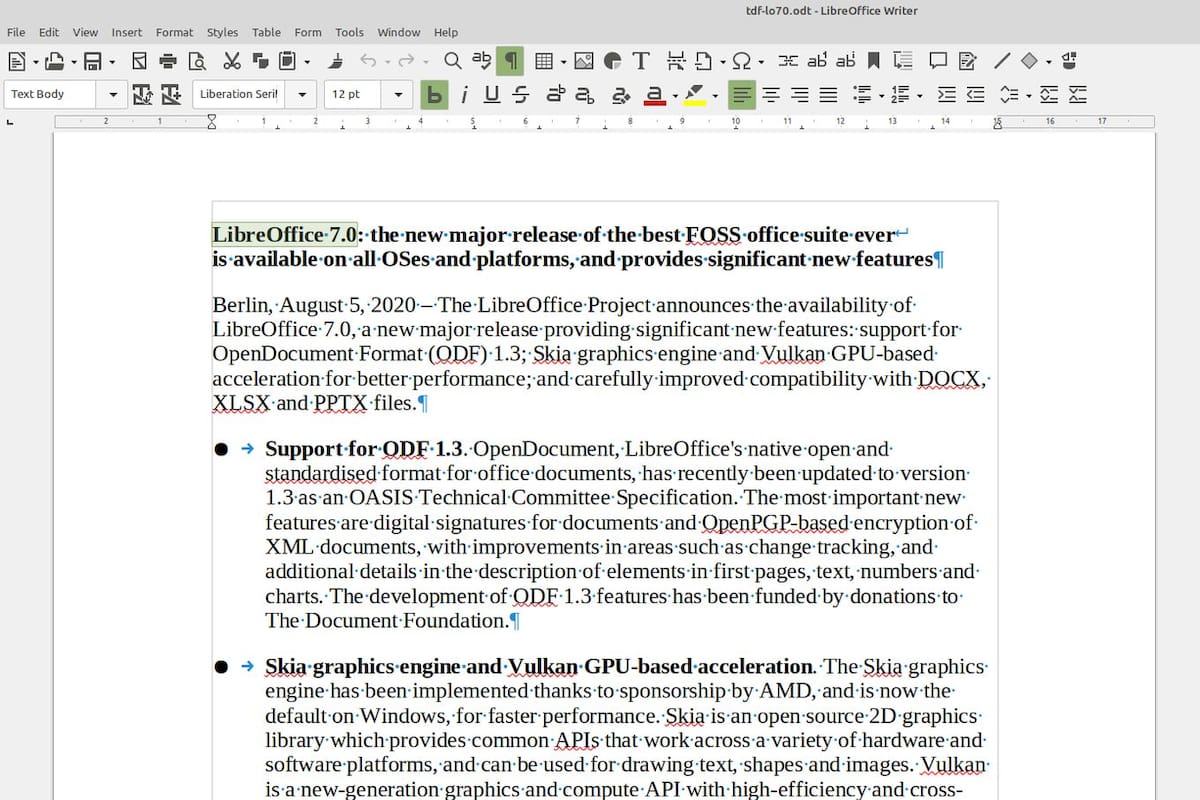Toggle Subscript formatting
This screenshot has width=1200, height=800.
(x=584, y=95)
